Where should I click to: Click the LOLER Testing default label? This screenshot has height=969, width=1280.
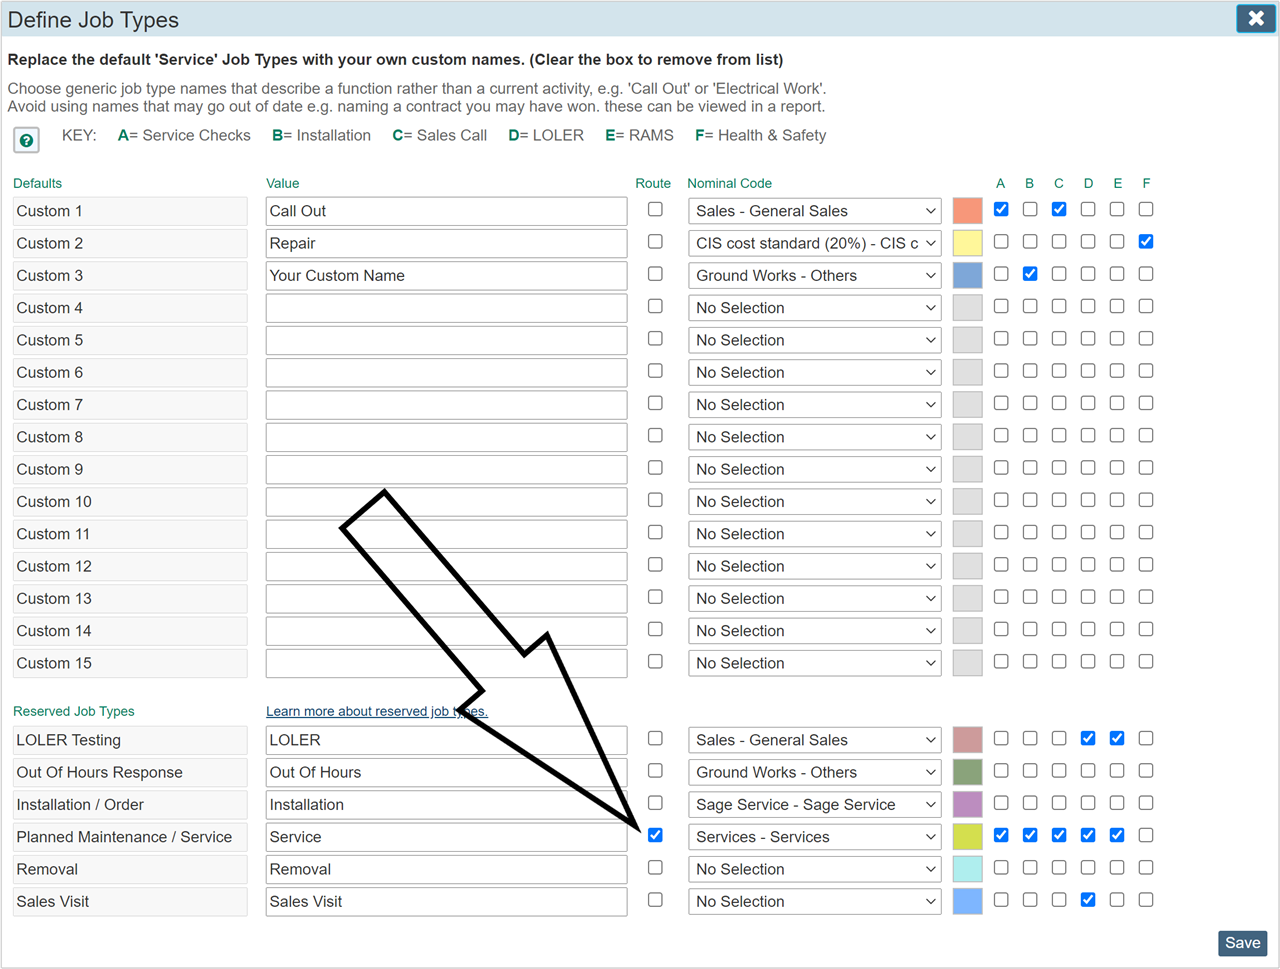point(130,740)
